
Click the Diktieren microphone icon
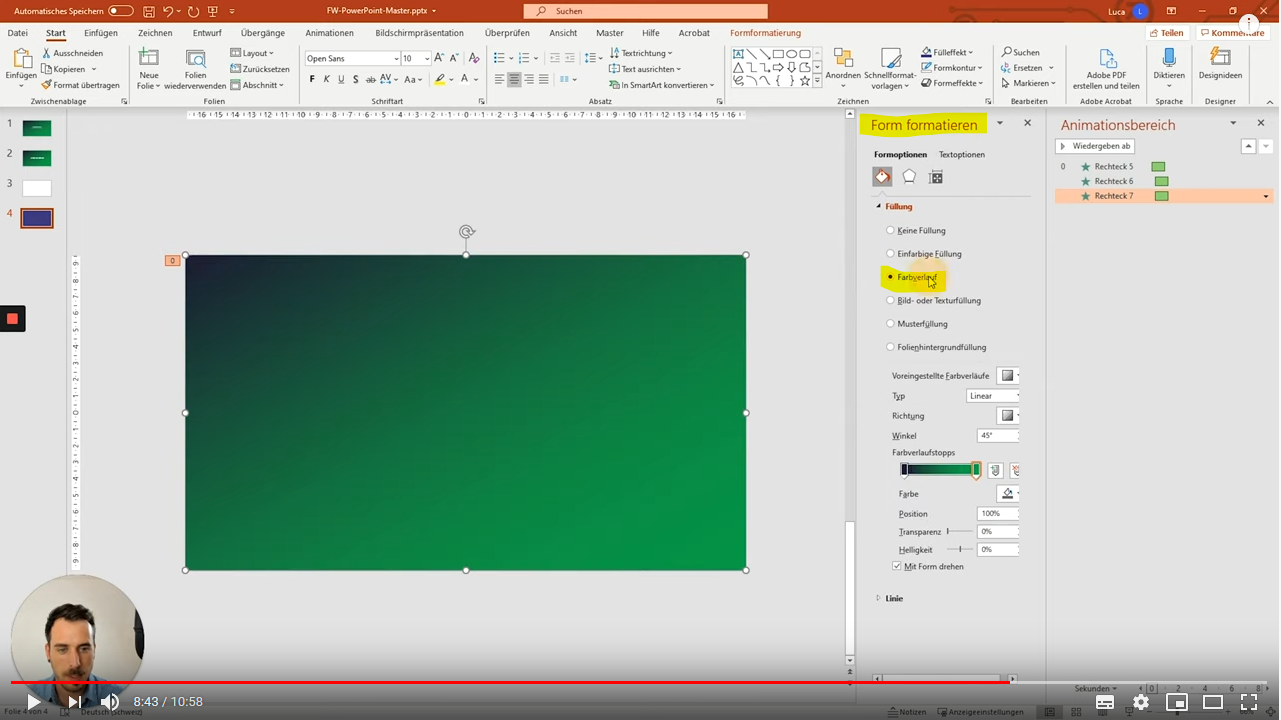[x=1169, y=58]
